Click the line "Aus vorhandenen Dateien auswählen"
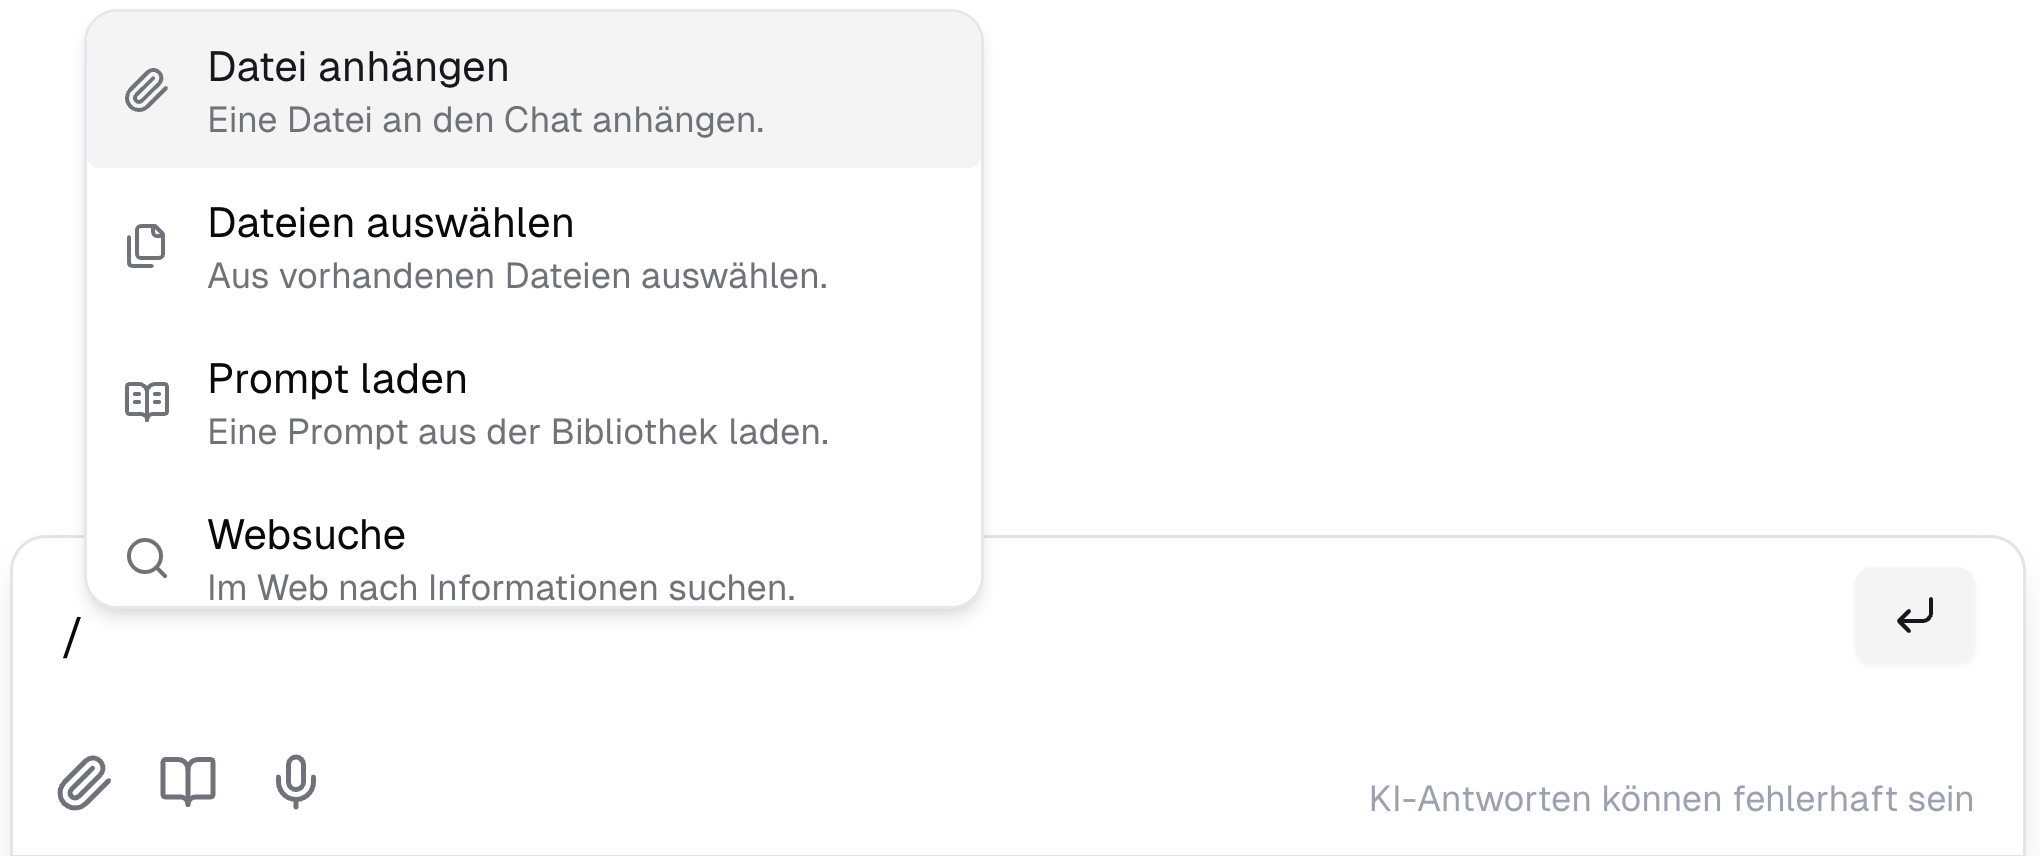Image resolution: width=2040 pixels, height=856 pixels. 519,276
